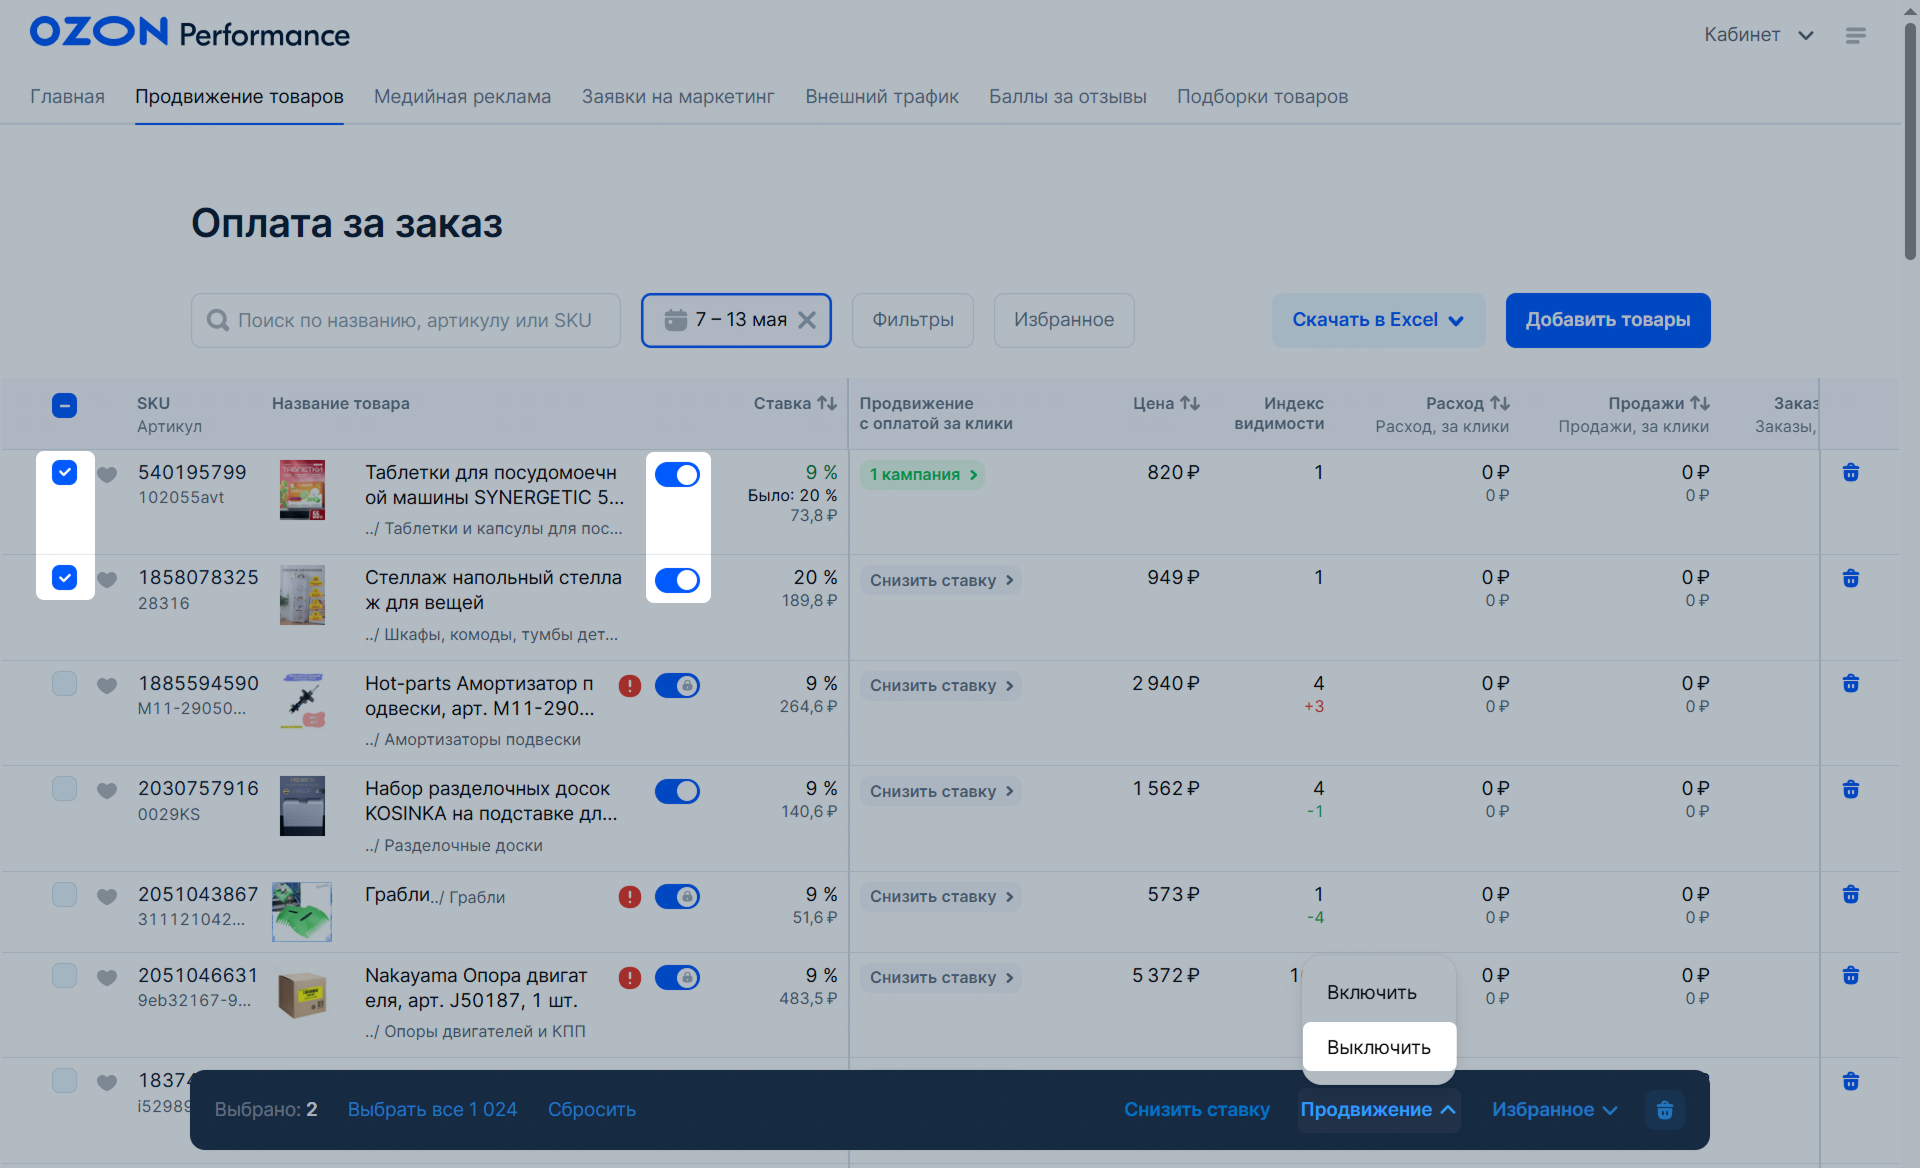The width and height of the screenshot is (1920, 1168).
Task: Select checkbox for SKU 2030757916 row
Action: coord(64,789)
